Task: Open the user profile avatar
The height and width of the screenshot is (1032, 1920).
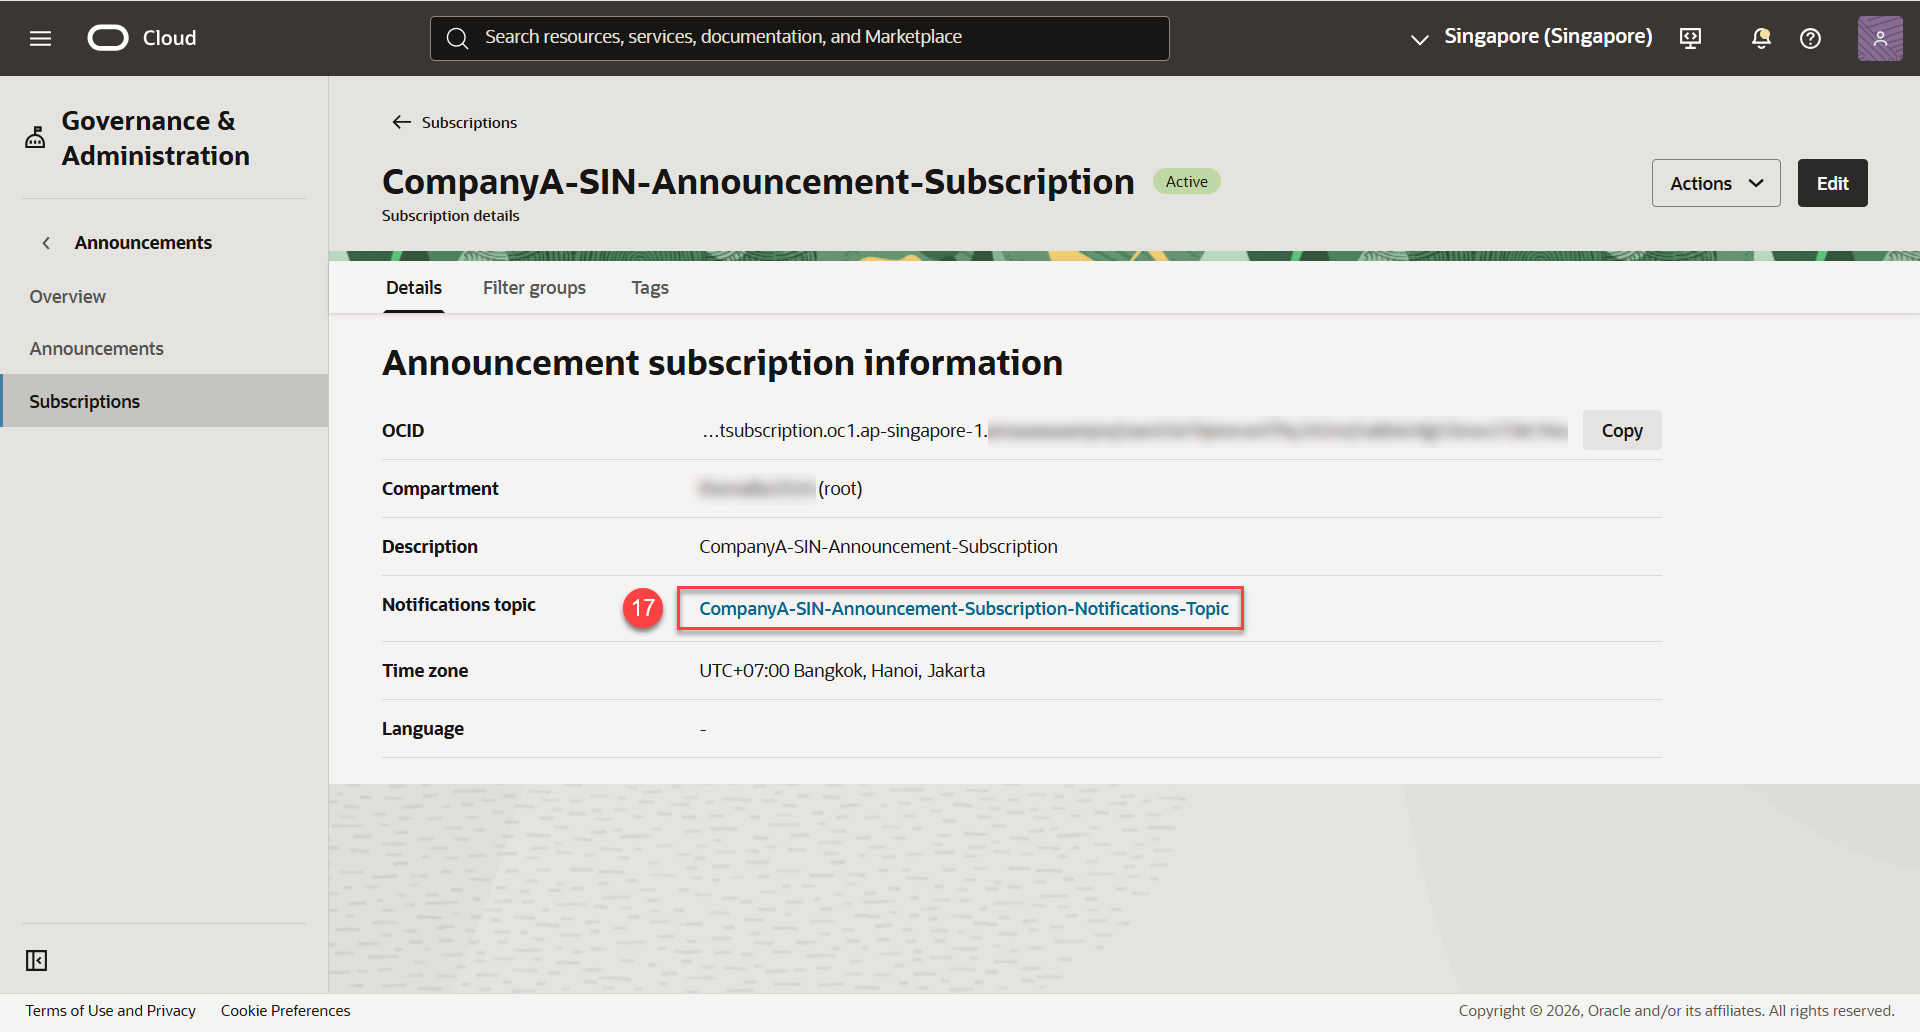Action: [x=1880, y=38]
